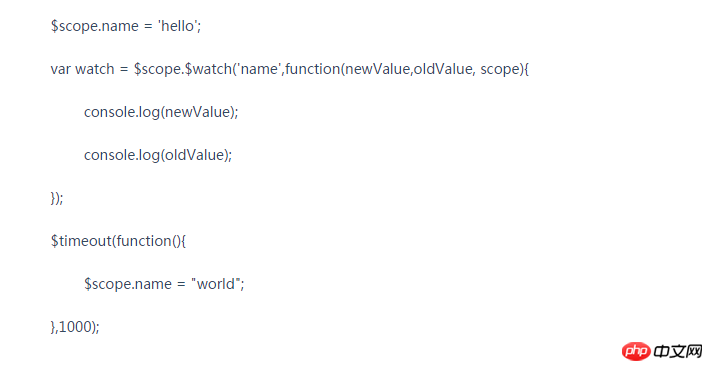This screenshot has height=371, width=713.
Task: Click the console.log(newValue) line
Action: pos(161,112)
